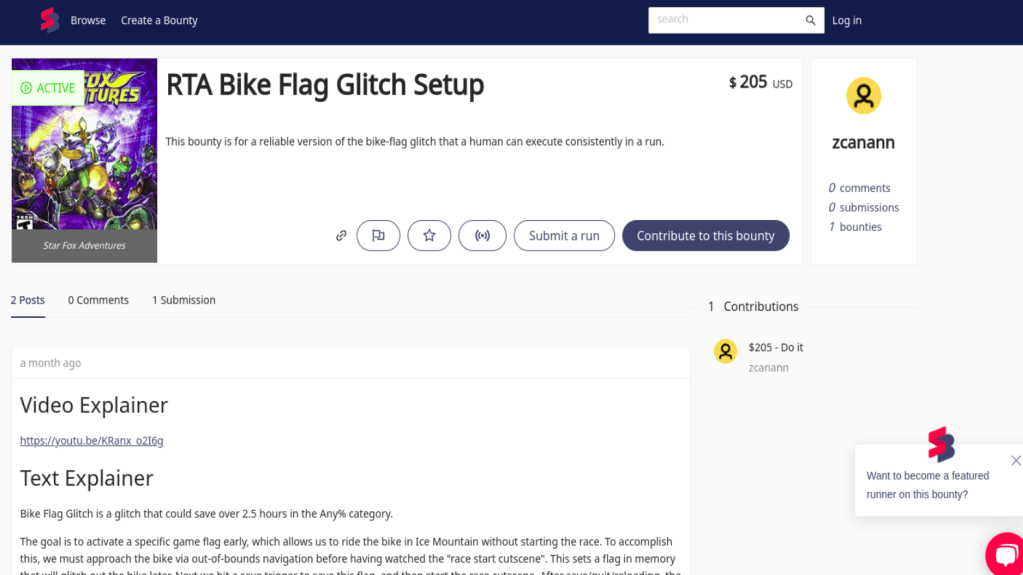The width and height of the screenshot is (1023, 575).
Task: Click contributor avatar beside $205 contribution
Action: pos(726,351)
